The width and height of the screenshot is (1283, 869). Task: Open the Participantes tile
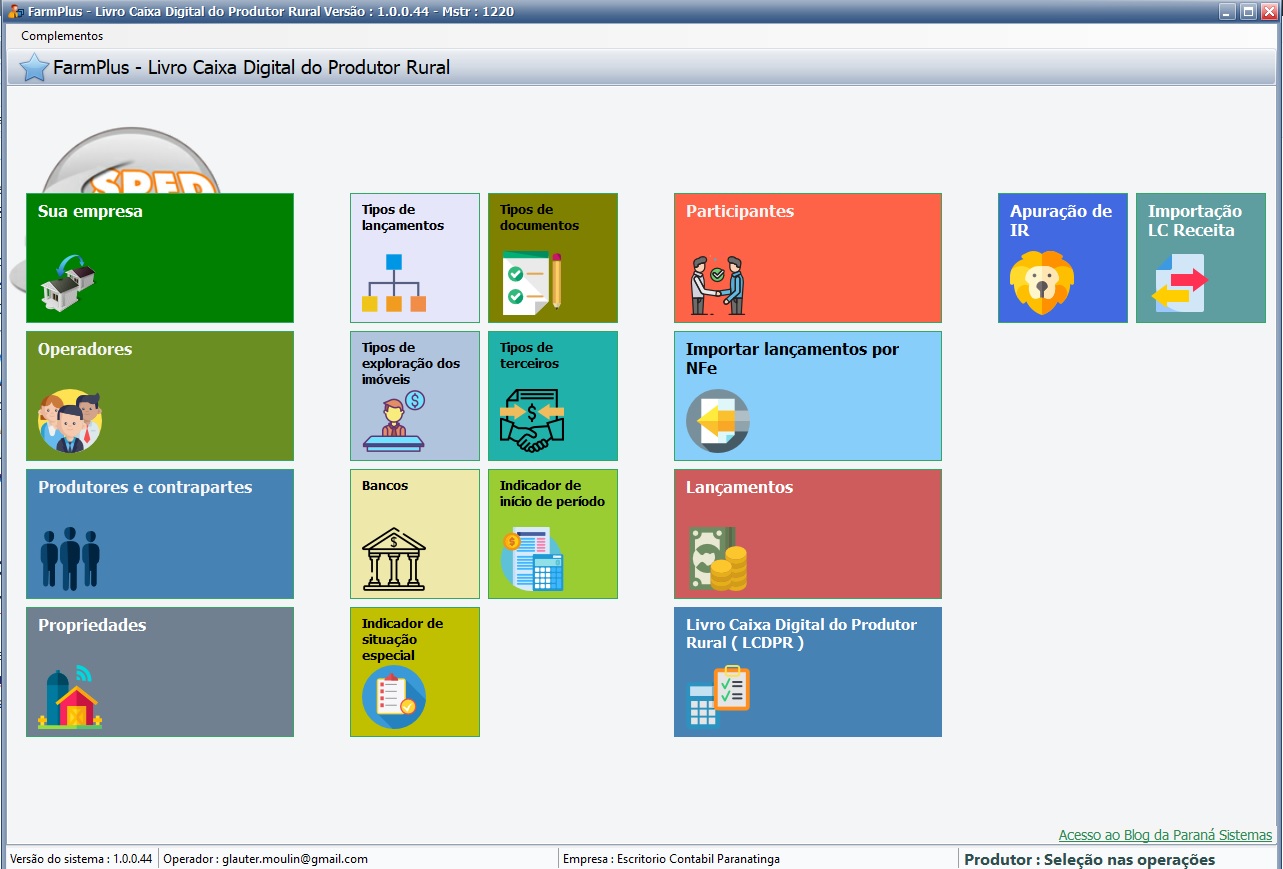tap(808, 258)
